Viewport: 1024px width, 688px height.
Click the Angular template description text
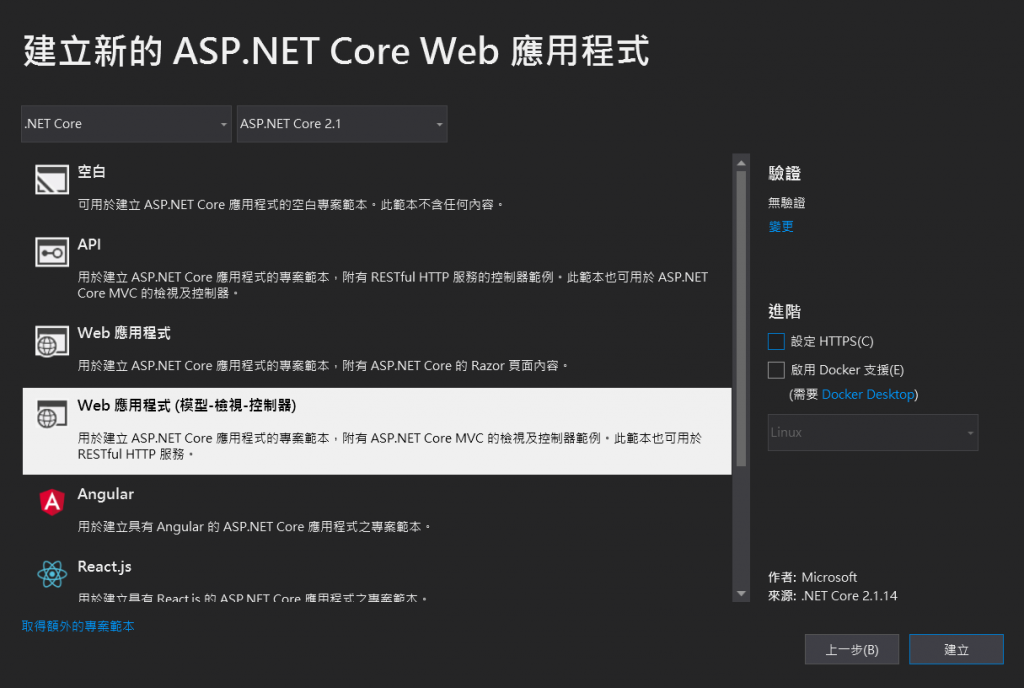[254, 526]
